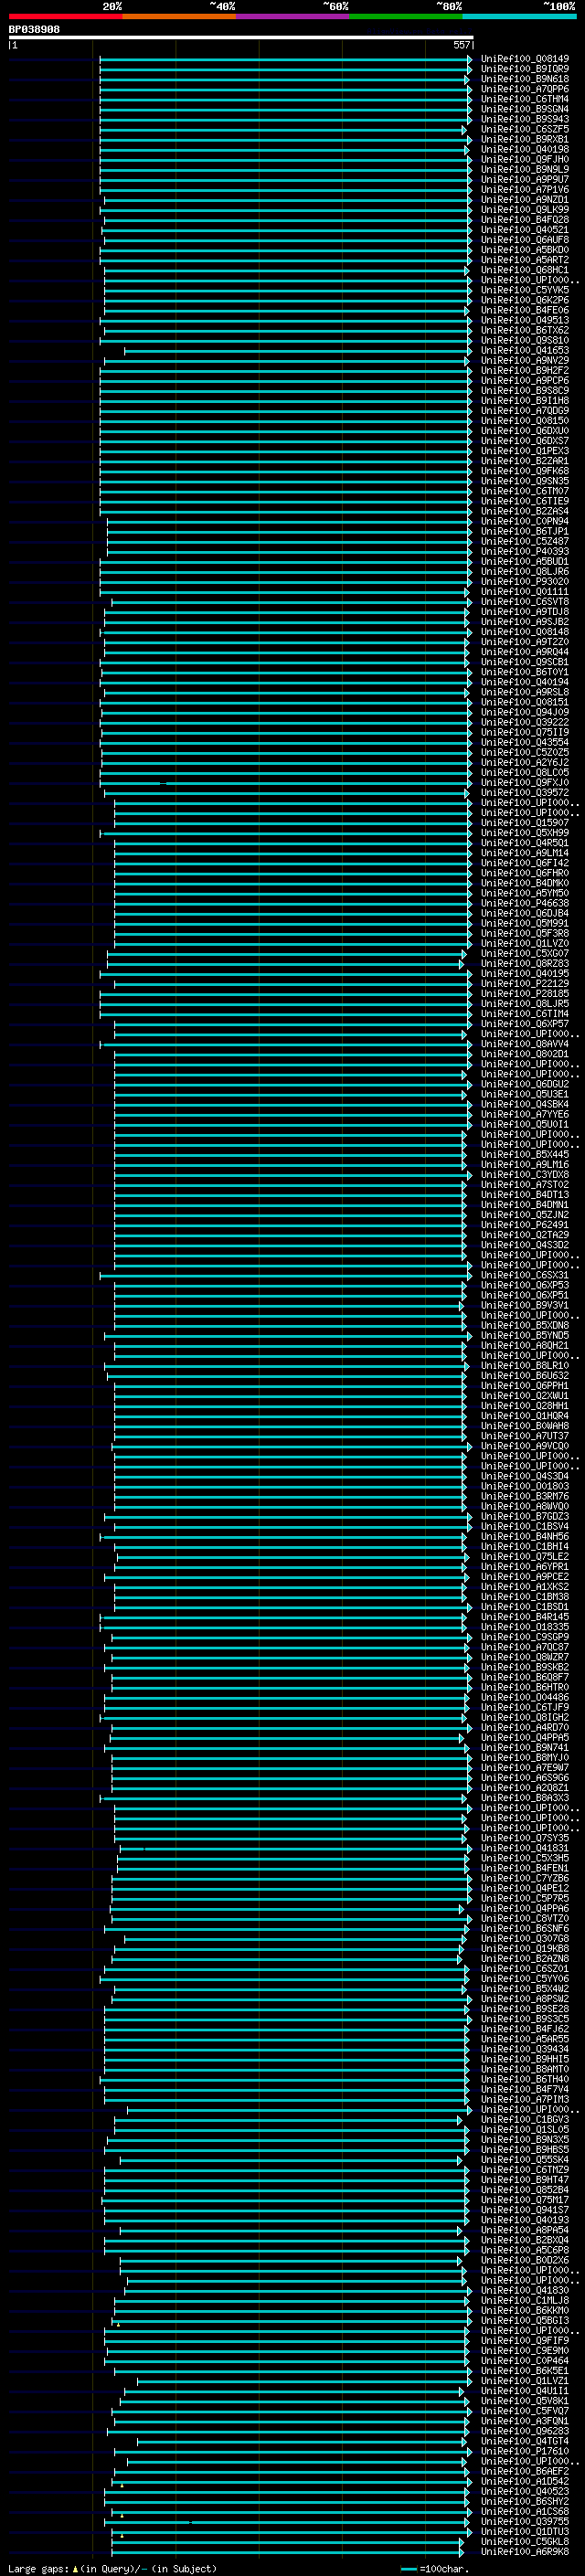Open hit UniRef100_A7QPP6
The height and width of the screenshot is (2576, 585).
[524, 89]
